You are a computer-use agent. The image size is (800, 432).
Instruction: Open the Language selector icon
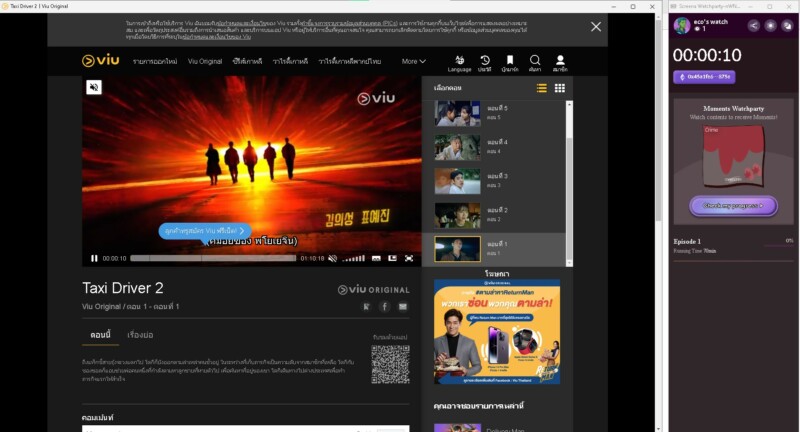coord(459,64)
